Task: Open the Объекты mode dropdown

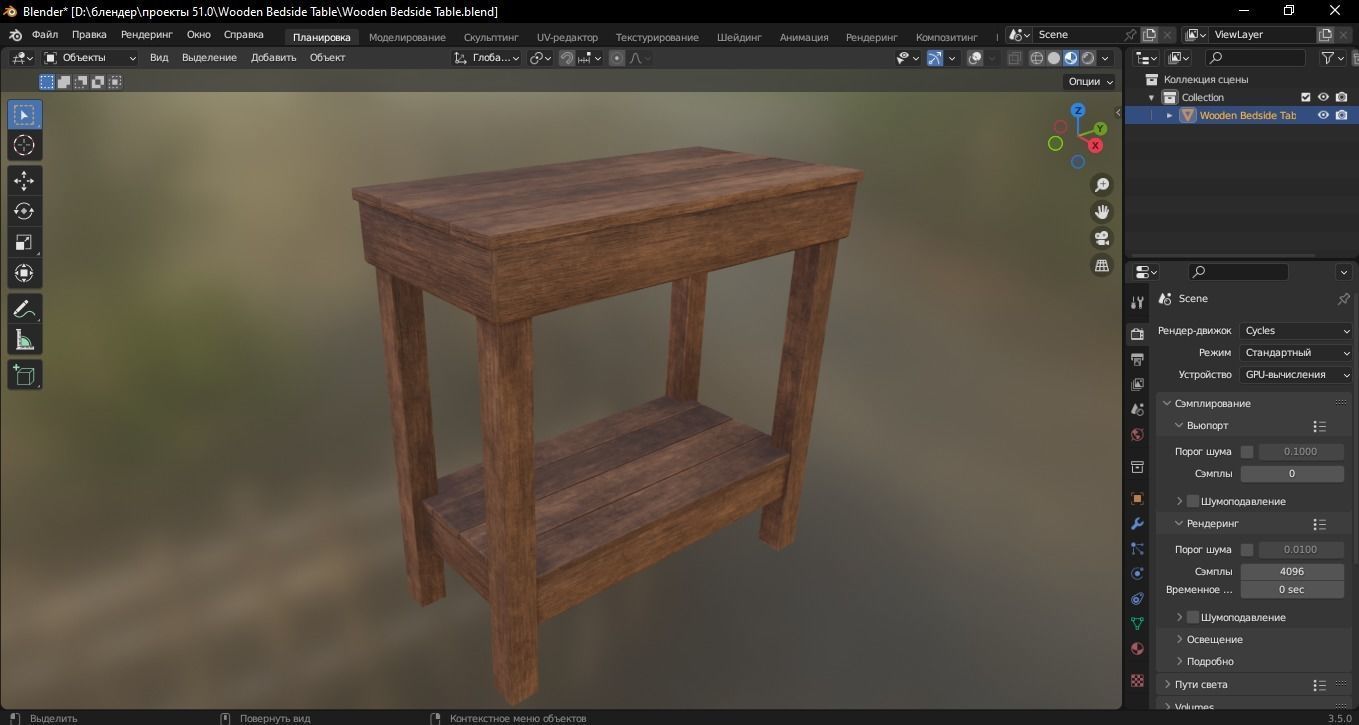Action: click(90, 58)
